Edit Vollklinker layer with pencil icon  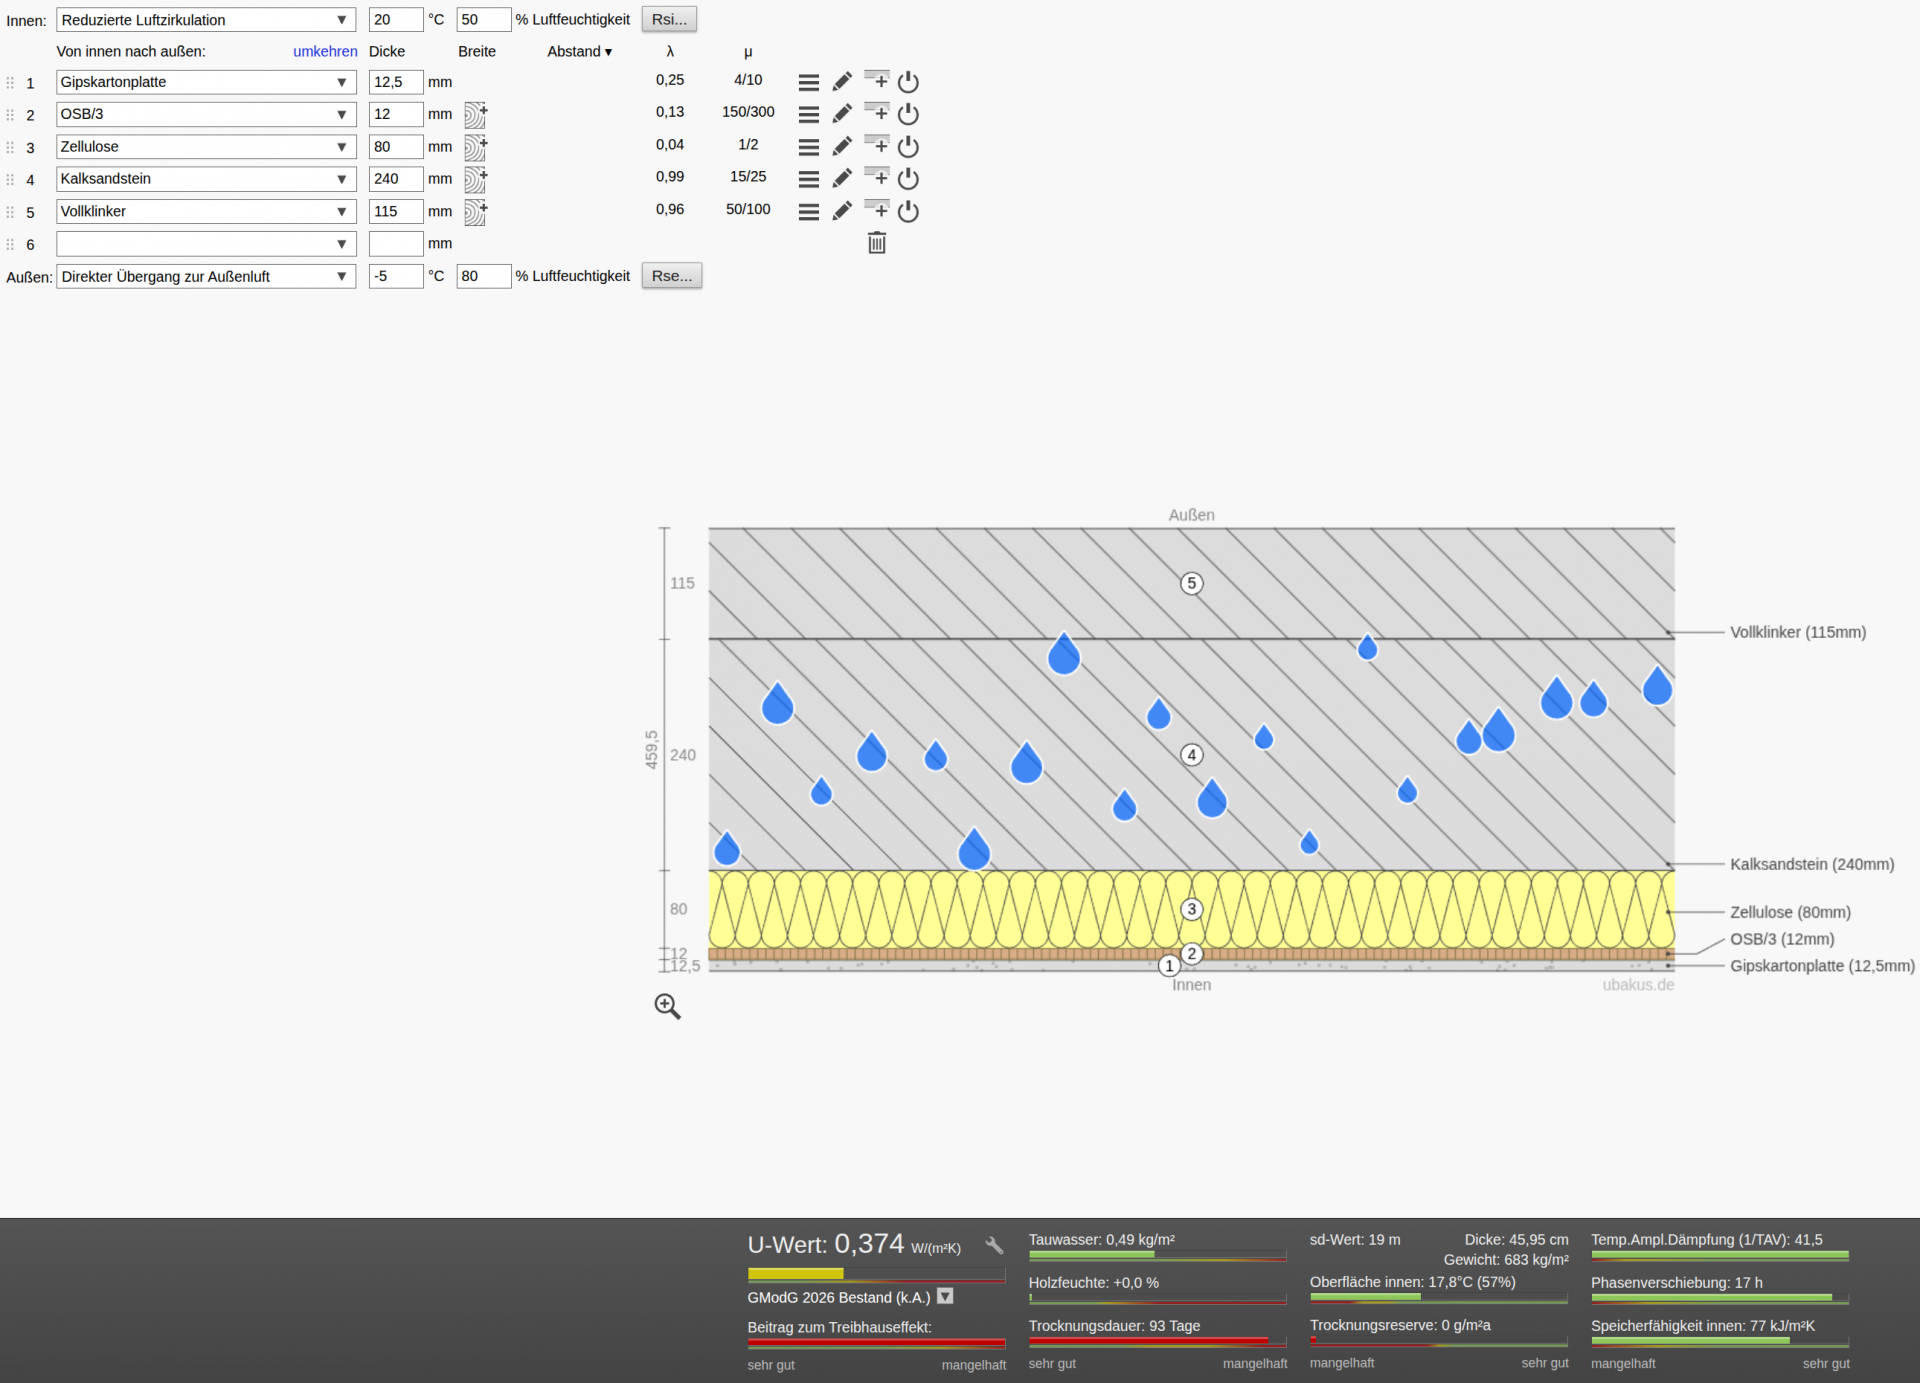(x=843, y=211)
